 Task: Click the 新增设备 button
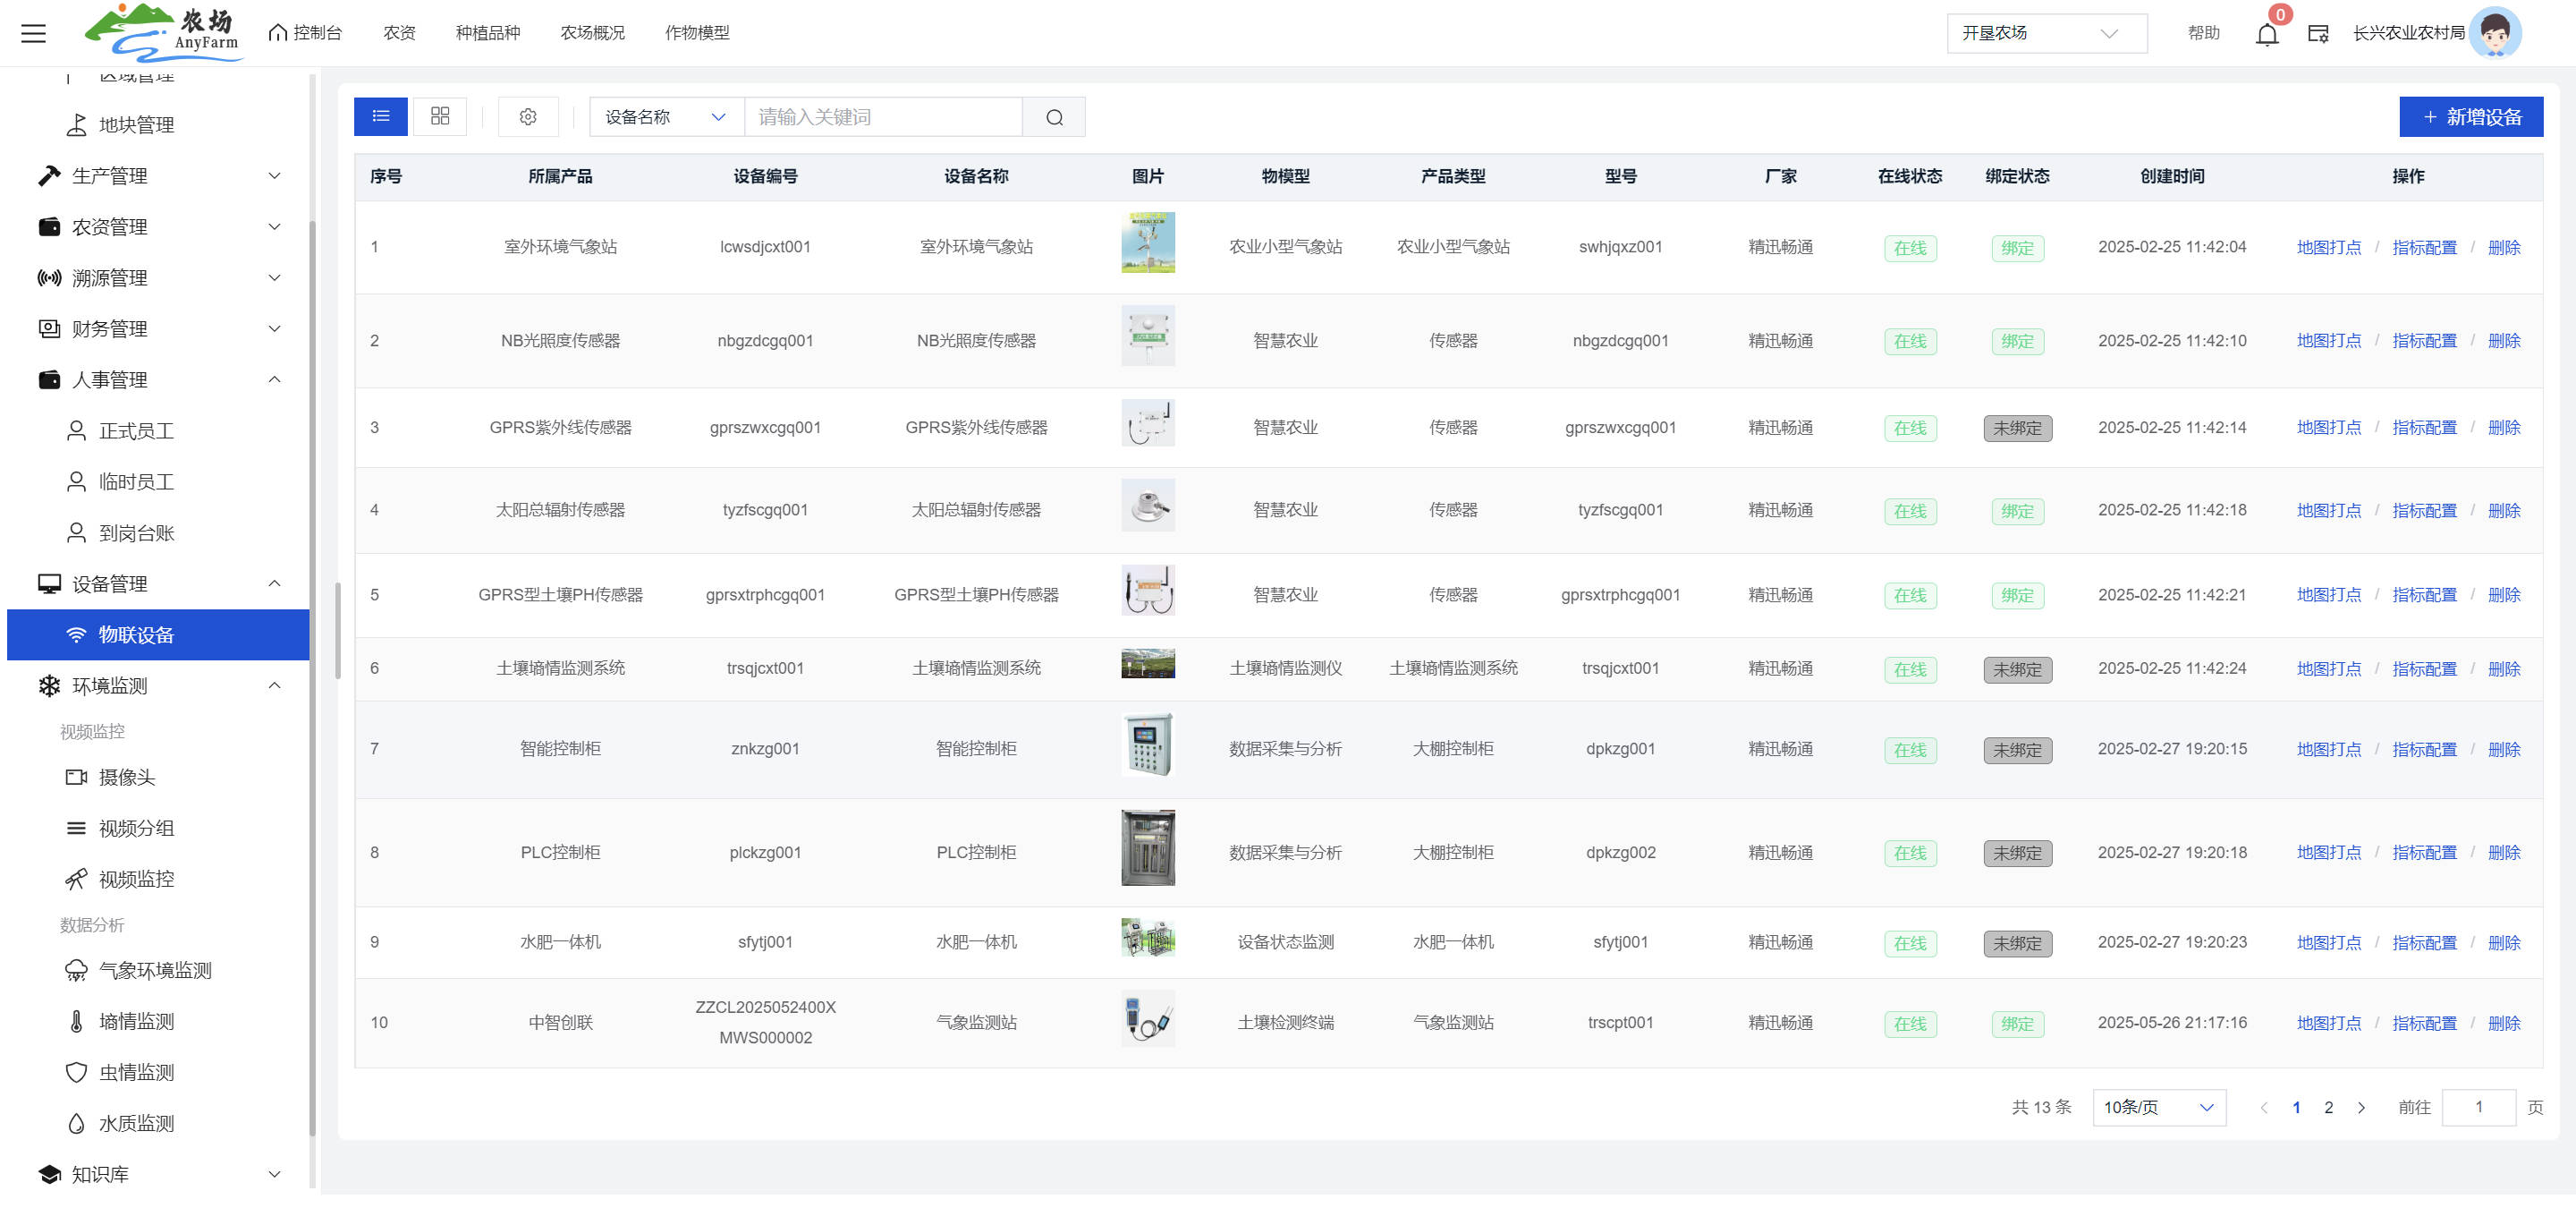(2471, 117)
